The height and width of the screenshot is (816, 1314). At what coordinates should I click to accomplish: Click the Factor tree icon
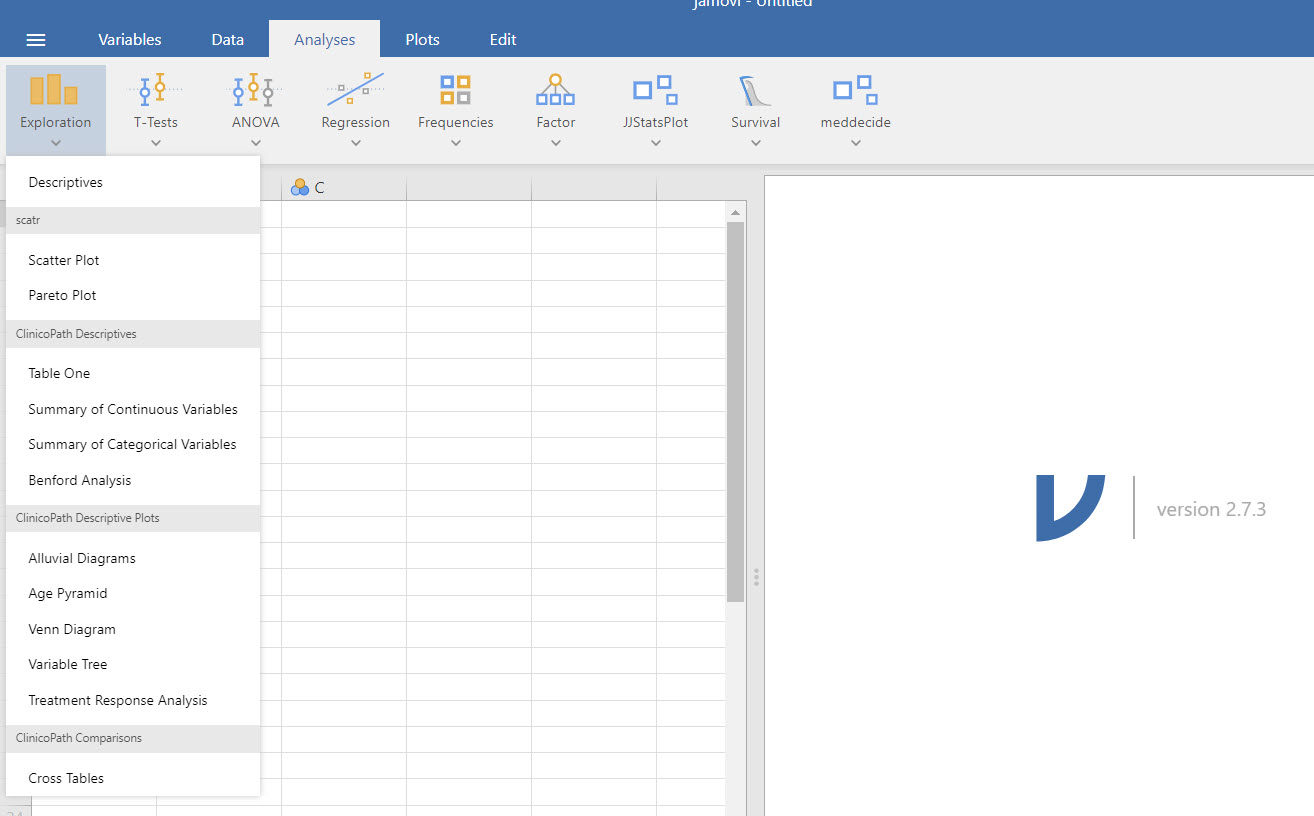(556, 89)
